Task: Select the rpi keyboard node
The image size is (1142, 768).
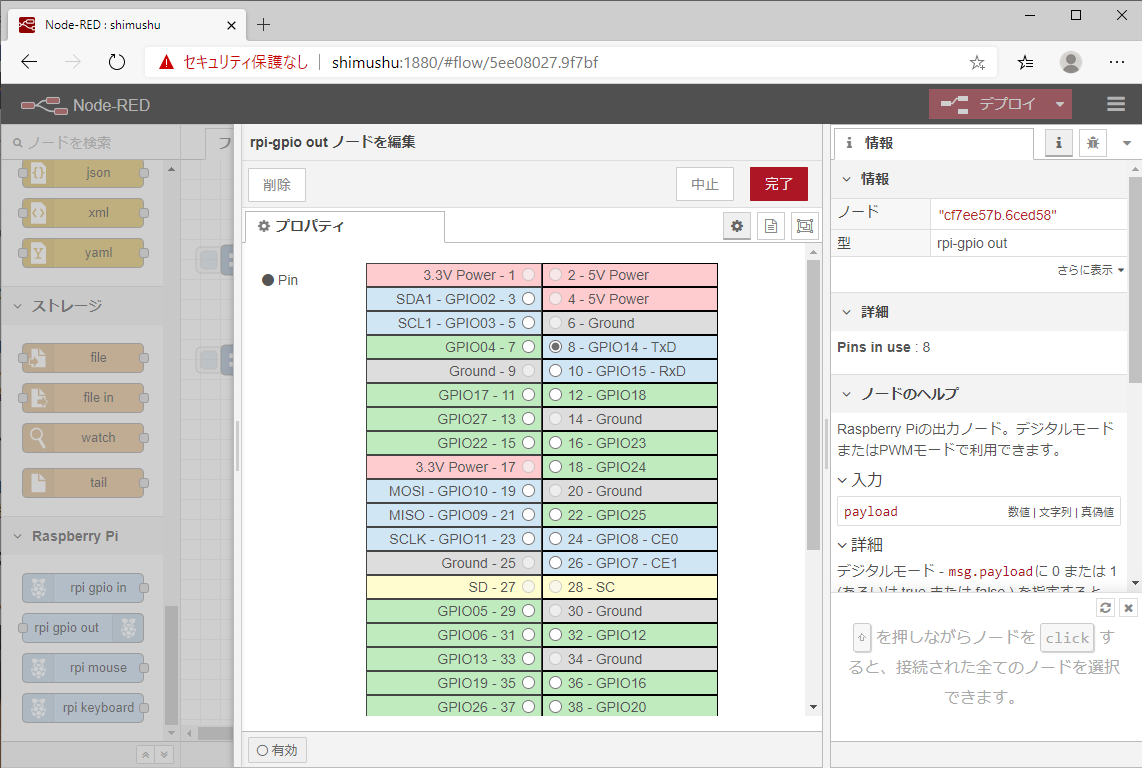Action: point(83,708)
